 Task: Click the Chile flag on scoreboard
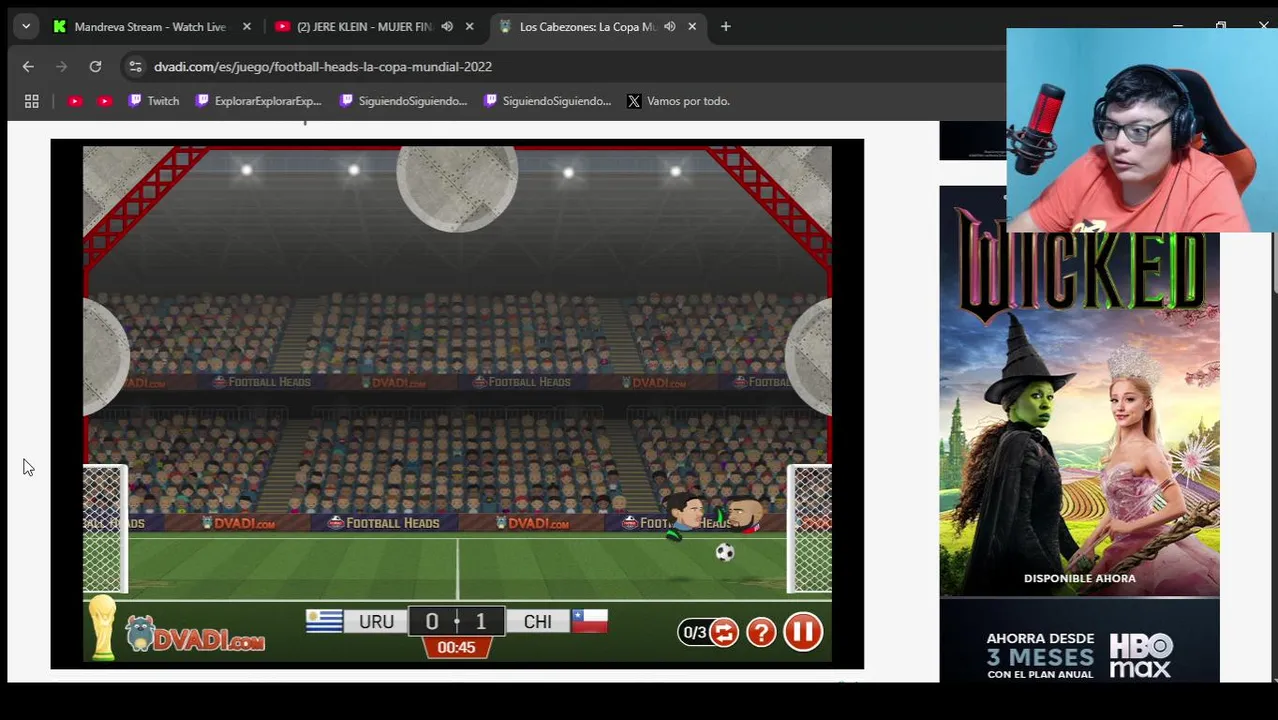(590, 621)
